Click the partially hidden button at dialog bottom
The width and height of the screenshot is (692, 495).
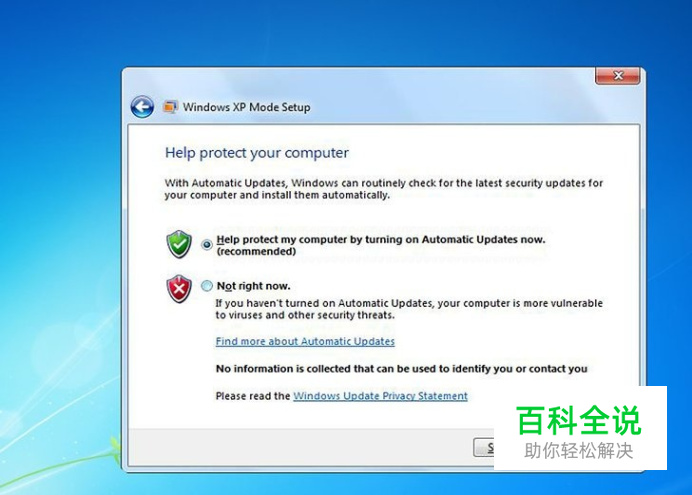tap(484, 448)
